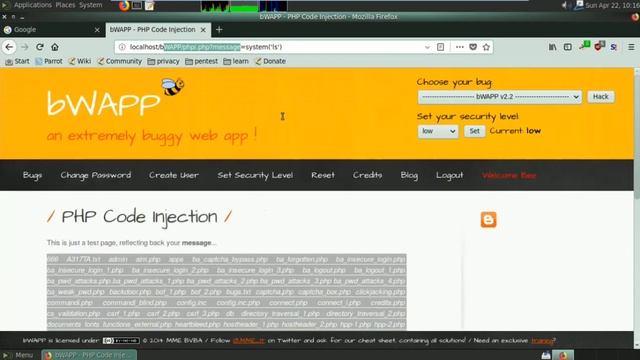Screen dimensions: 640x360
Task: Go to Change Password page
Action: pyautogui.click(x=96, y=175)
